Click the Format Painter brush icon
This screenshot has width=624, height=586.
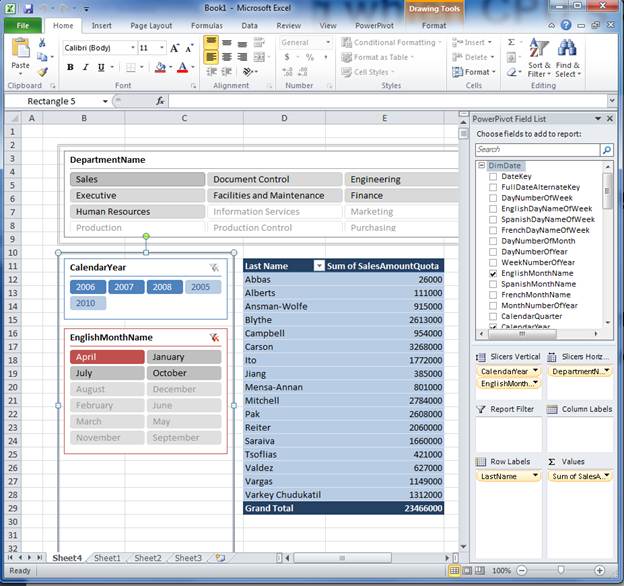pos(42,72)
